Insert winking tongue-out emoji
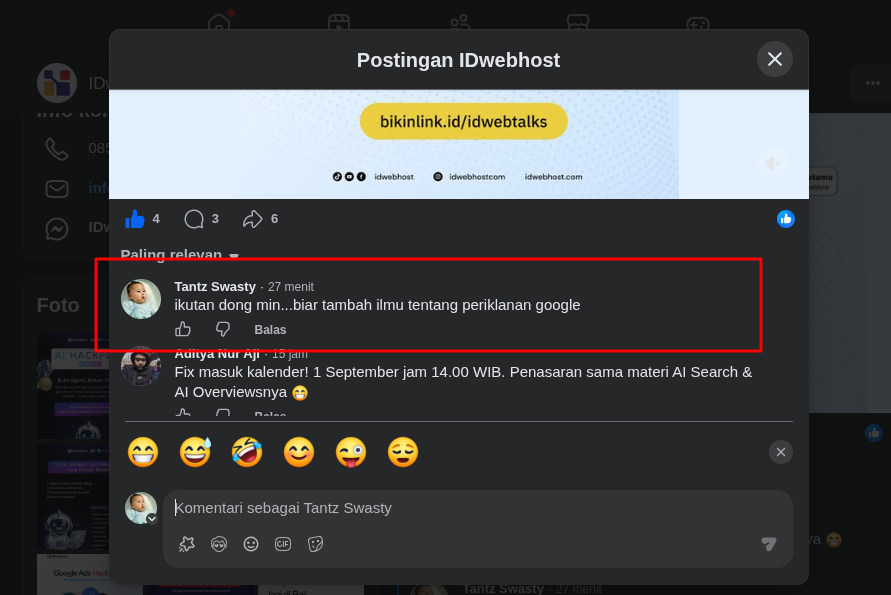Screen dimensions: 891x595 [351, 452]
